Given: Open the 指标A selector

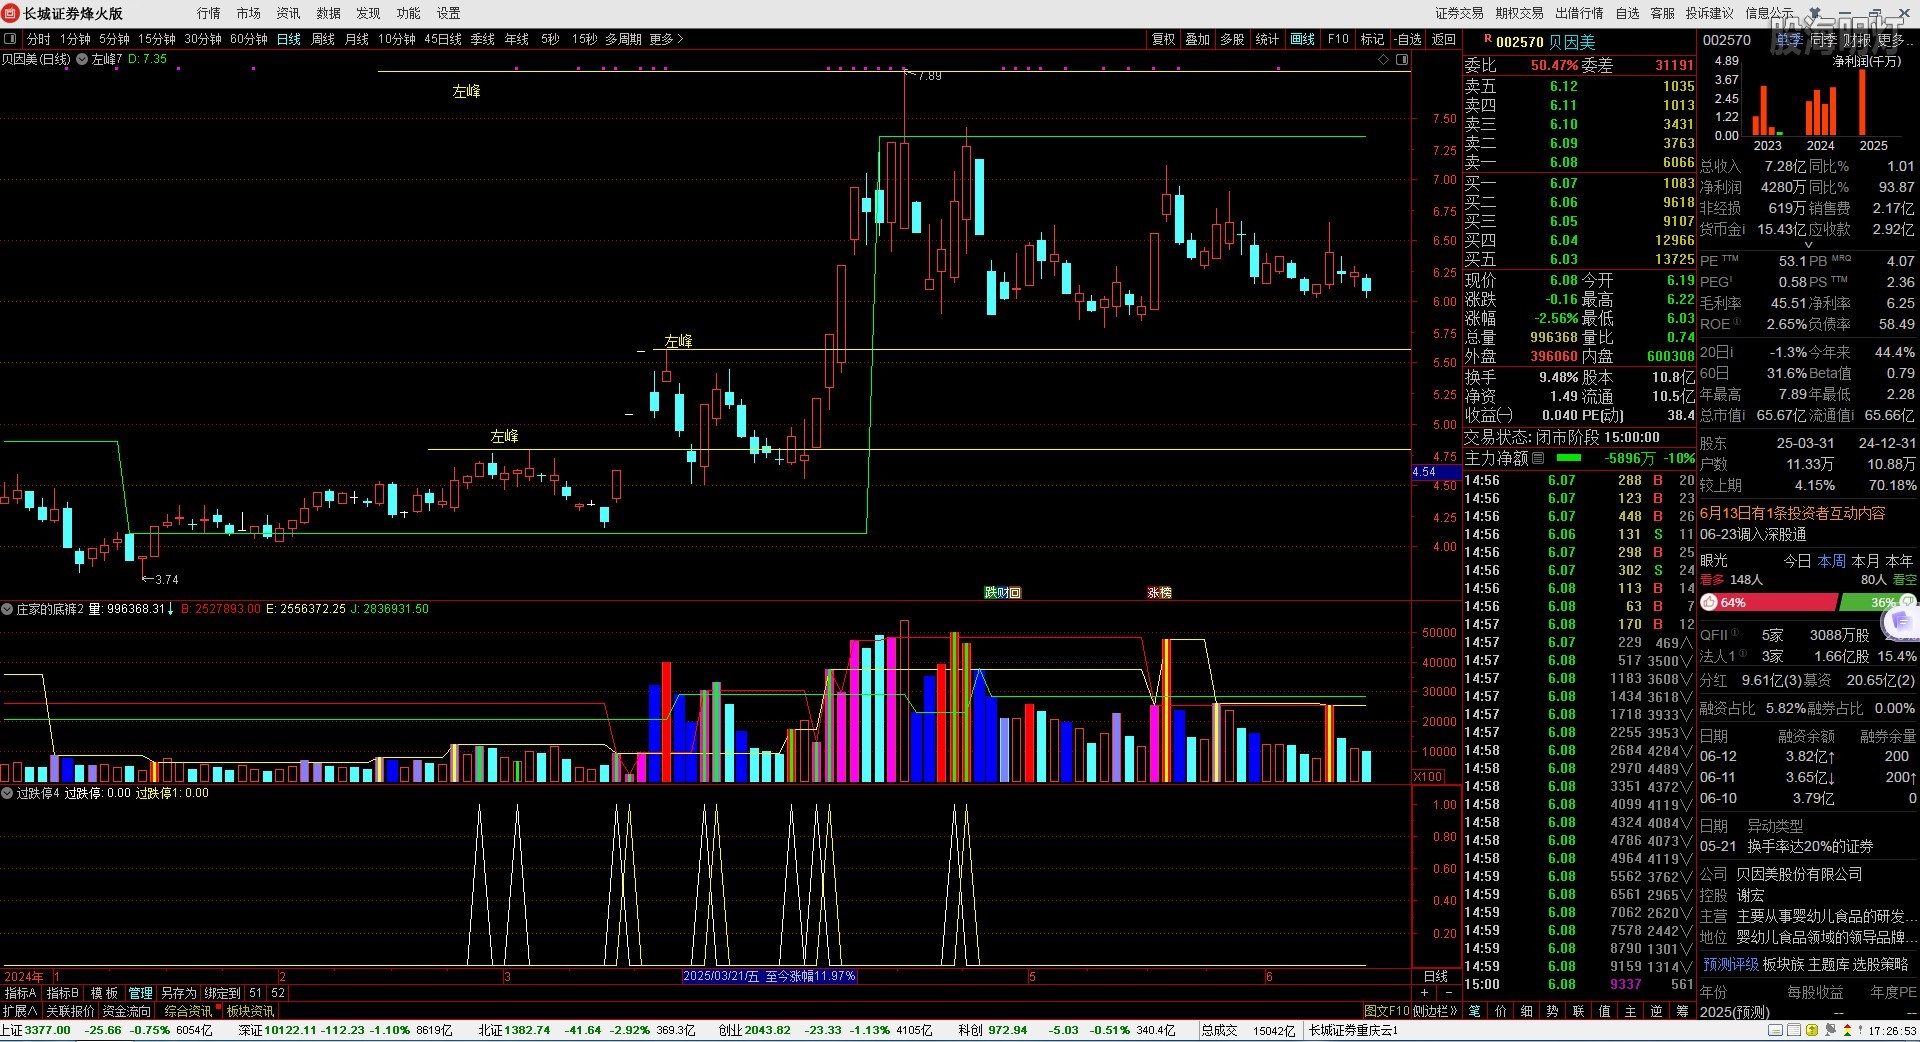Looking at the screenshot, I should pos(20,993).
